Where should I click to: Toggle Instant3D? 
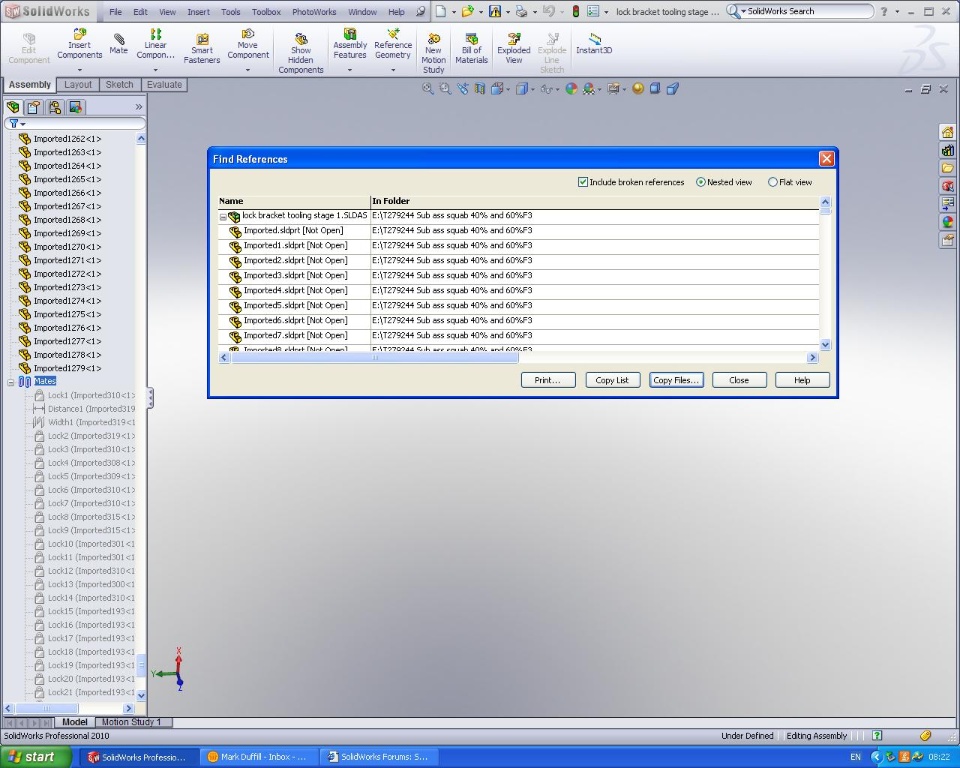pos(594,43)
